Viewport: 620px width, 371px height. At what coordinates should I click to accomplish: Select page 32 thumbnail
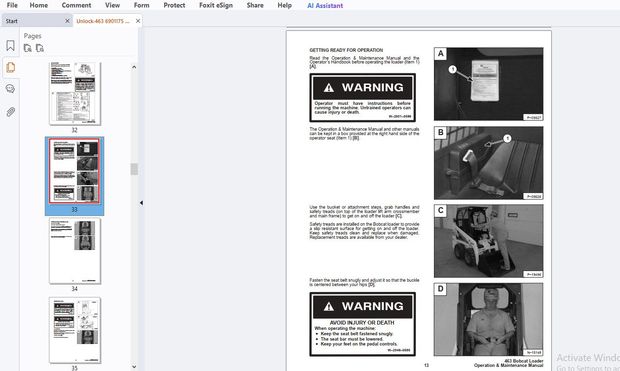tap(75, 93)
